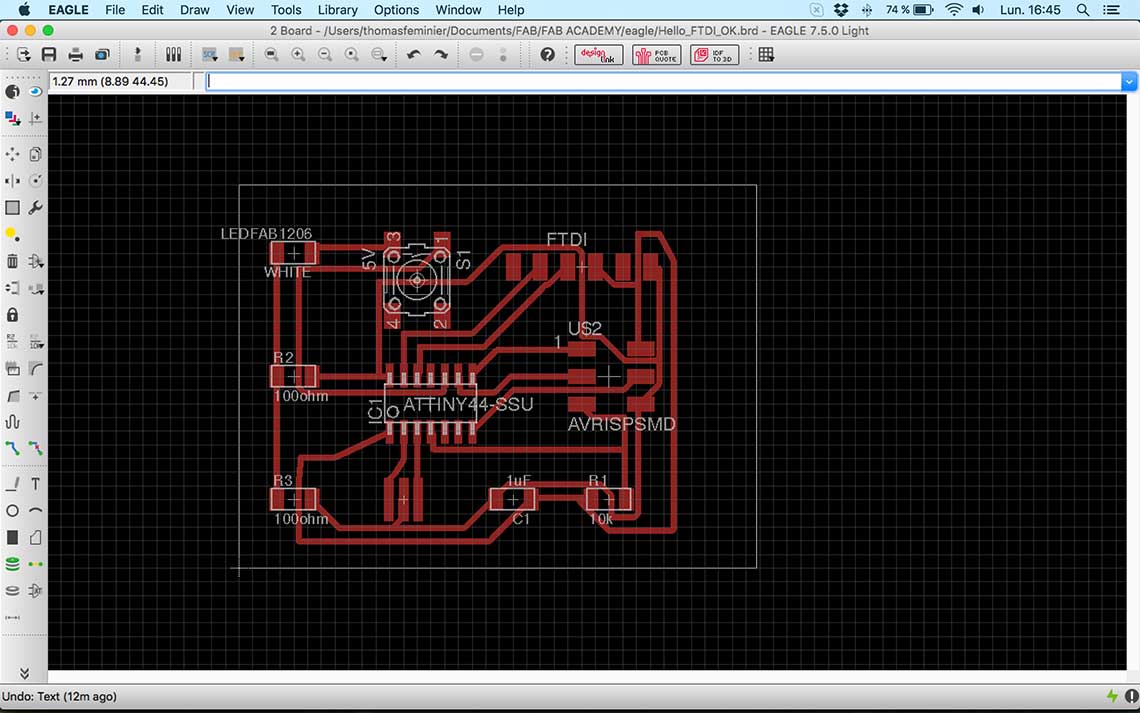Click the Help question mark icon

tap(547, 55)
